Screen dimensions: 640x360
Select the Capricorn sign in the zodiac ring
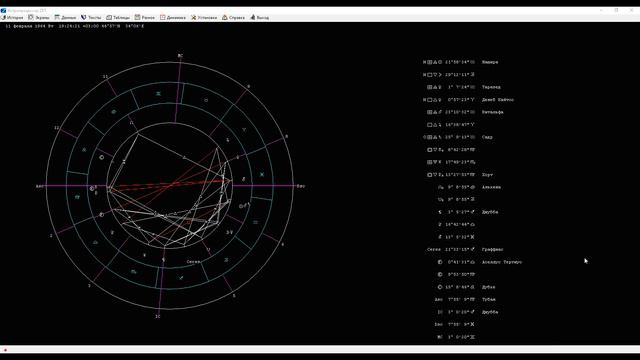click(226, 260)
